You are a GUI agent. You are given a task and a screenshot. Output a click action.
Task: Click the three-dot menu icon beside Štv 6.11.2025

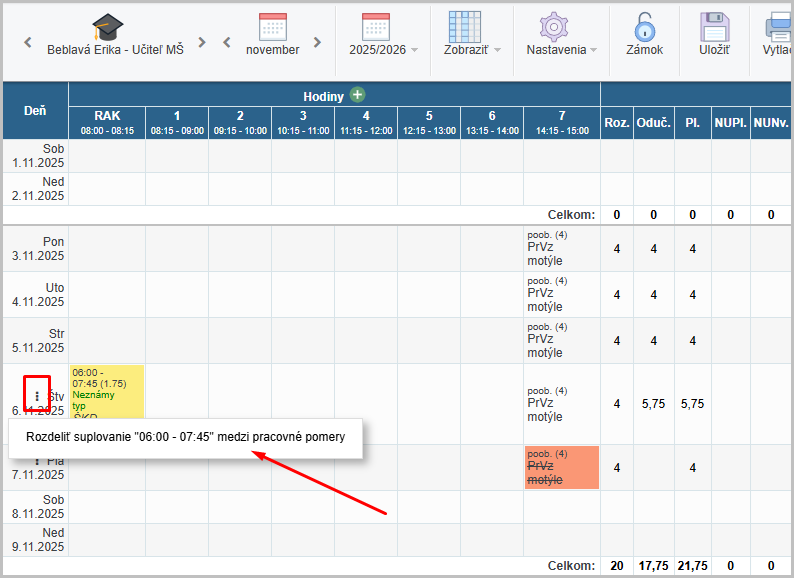(x=37, y=396)
